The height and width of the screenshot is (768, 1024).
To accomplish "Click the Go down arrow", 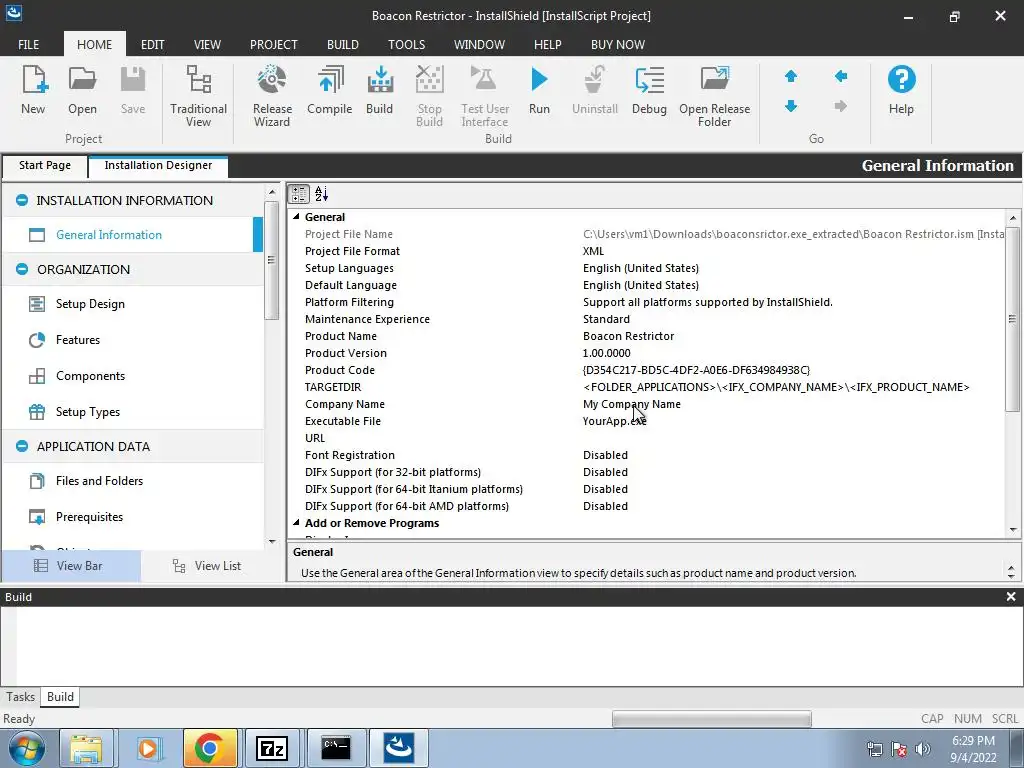I will pyautogui.click(x=791, y=106).
